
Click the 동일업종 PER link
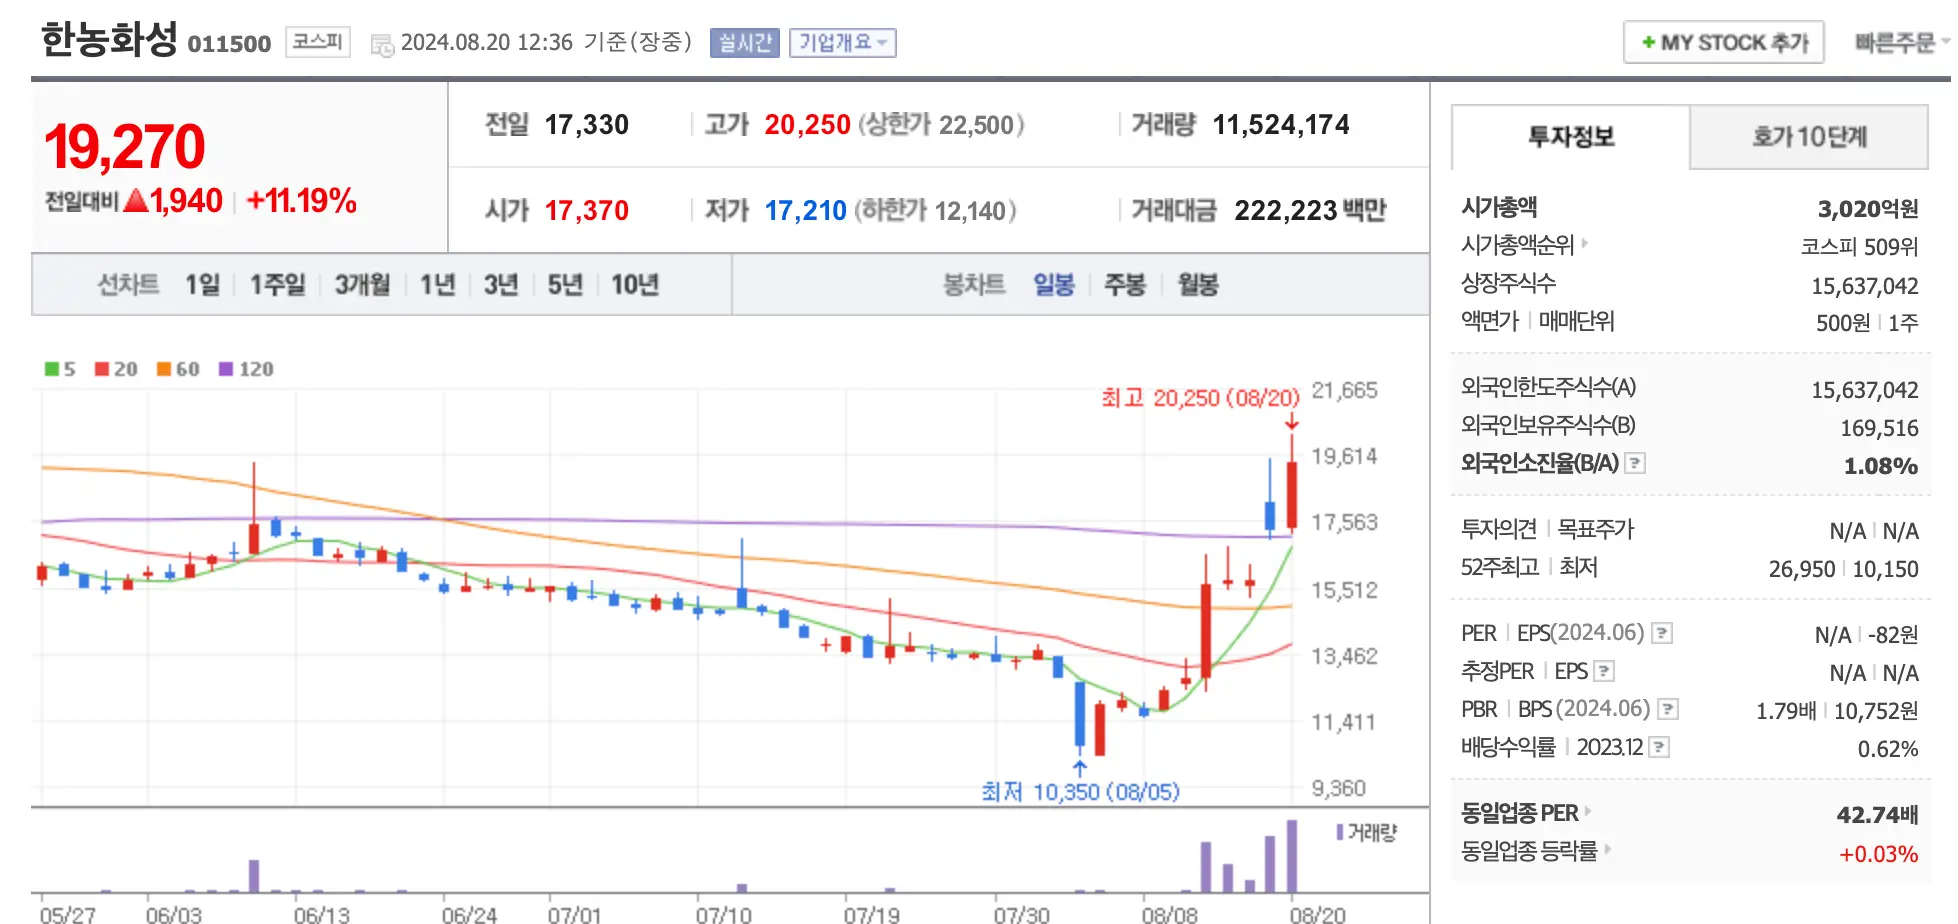click(1520, 813)
